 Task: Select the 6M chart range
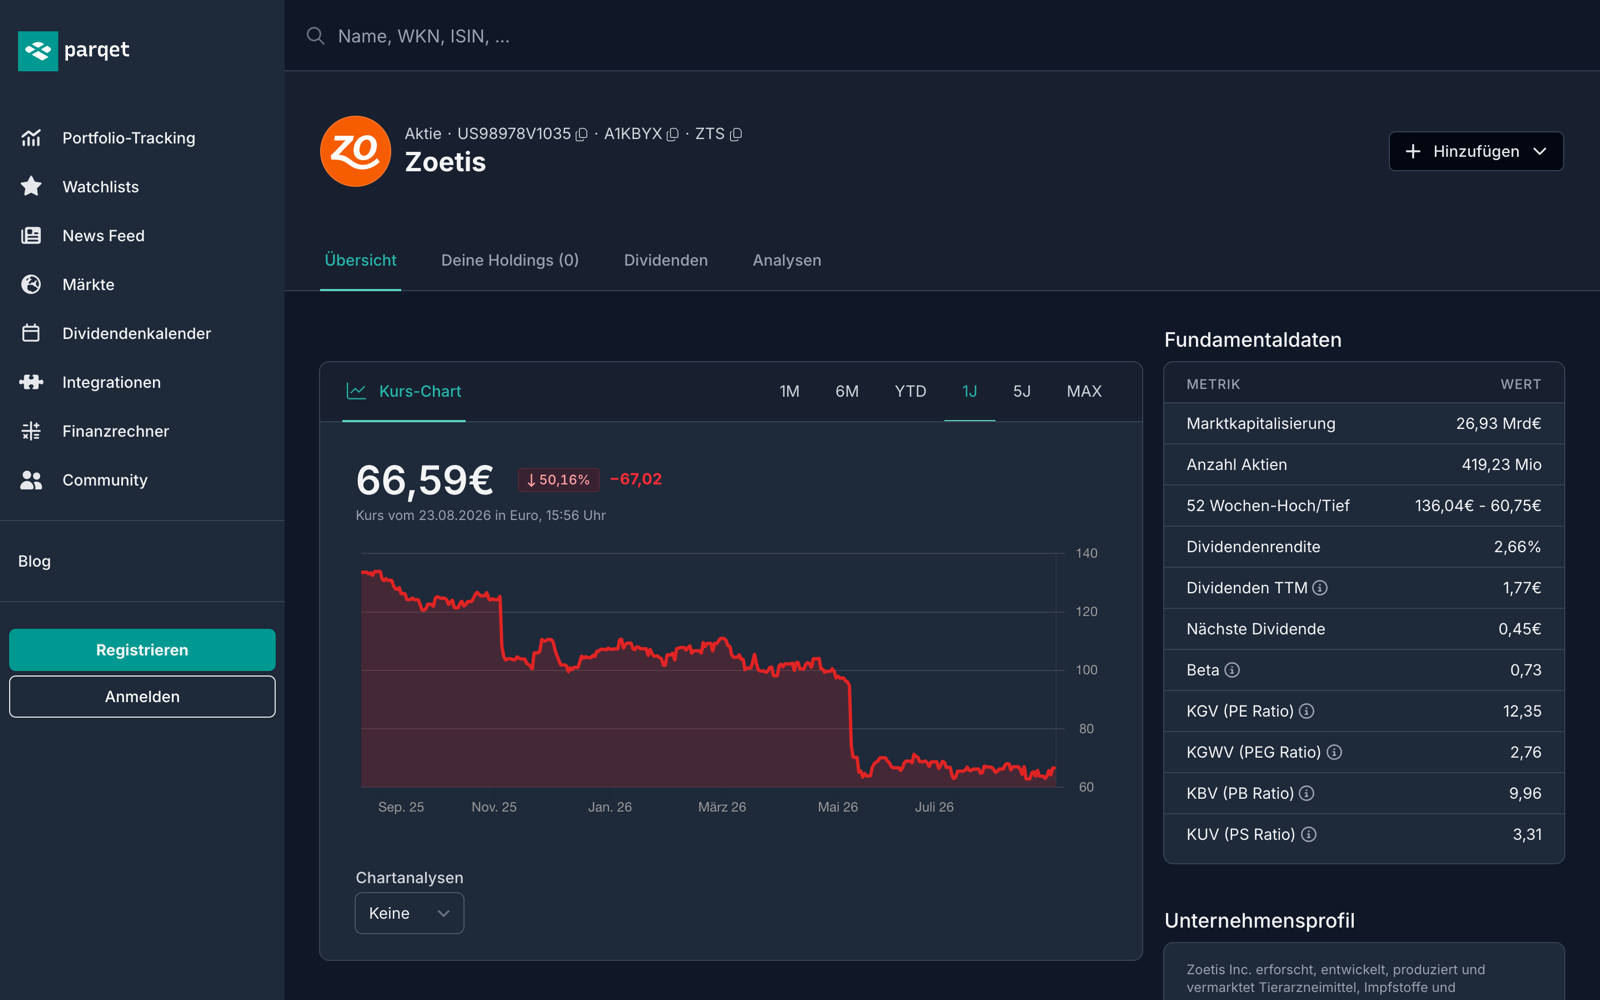(x=847, y=391)
